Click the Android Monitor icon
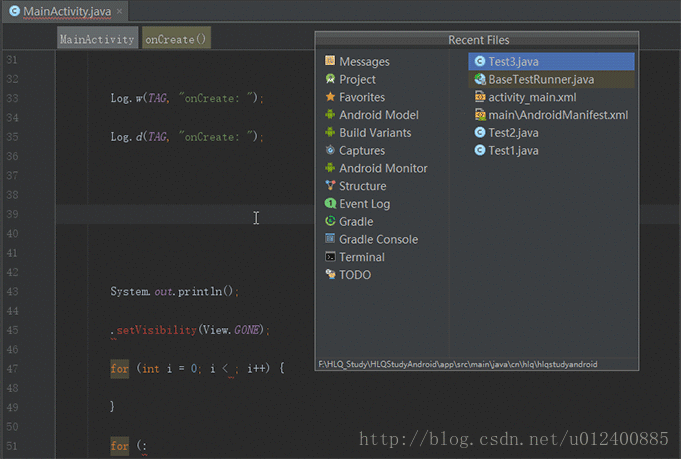The height and width of the screenshot is (459, 681). tap(330, 168)
